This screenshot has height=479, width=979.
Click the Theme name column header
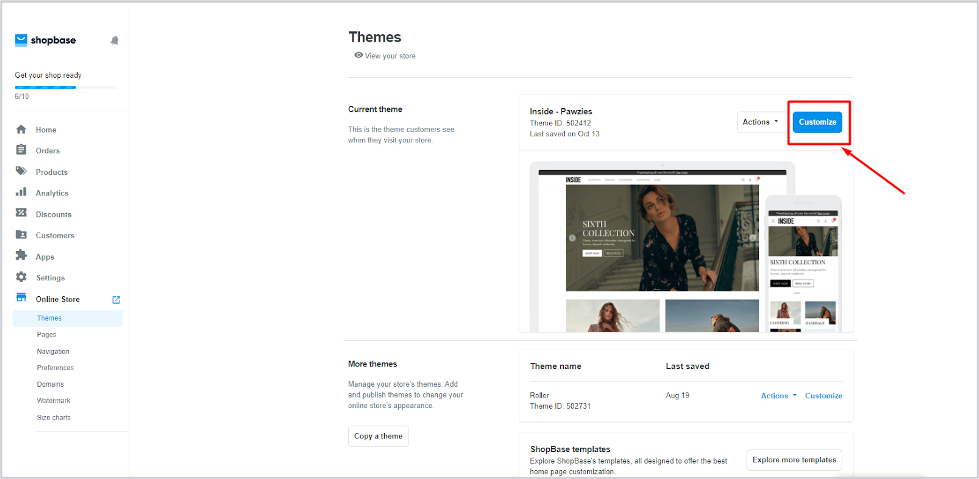[x=556, y=366]
